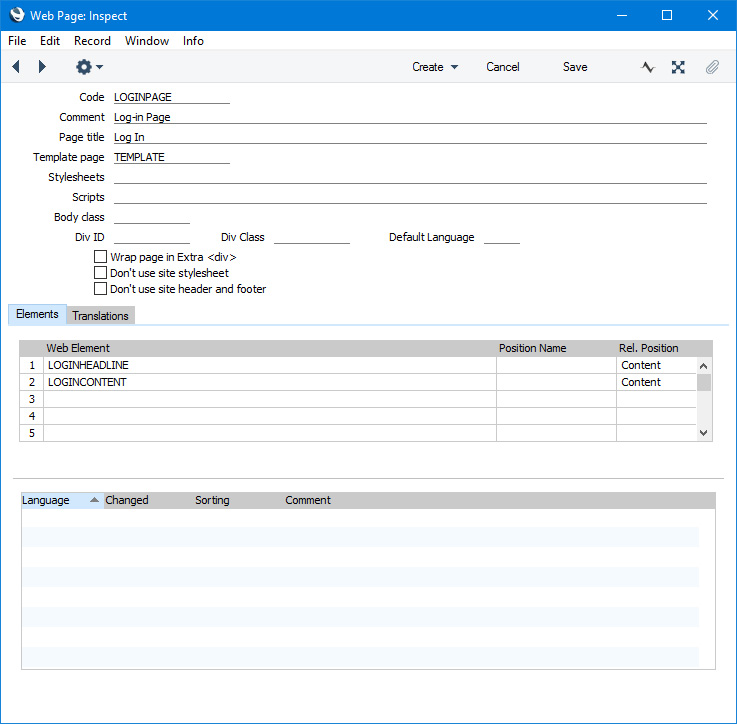Click the Template page field

tap(172, 157)
